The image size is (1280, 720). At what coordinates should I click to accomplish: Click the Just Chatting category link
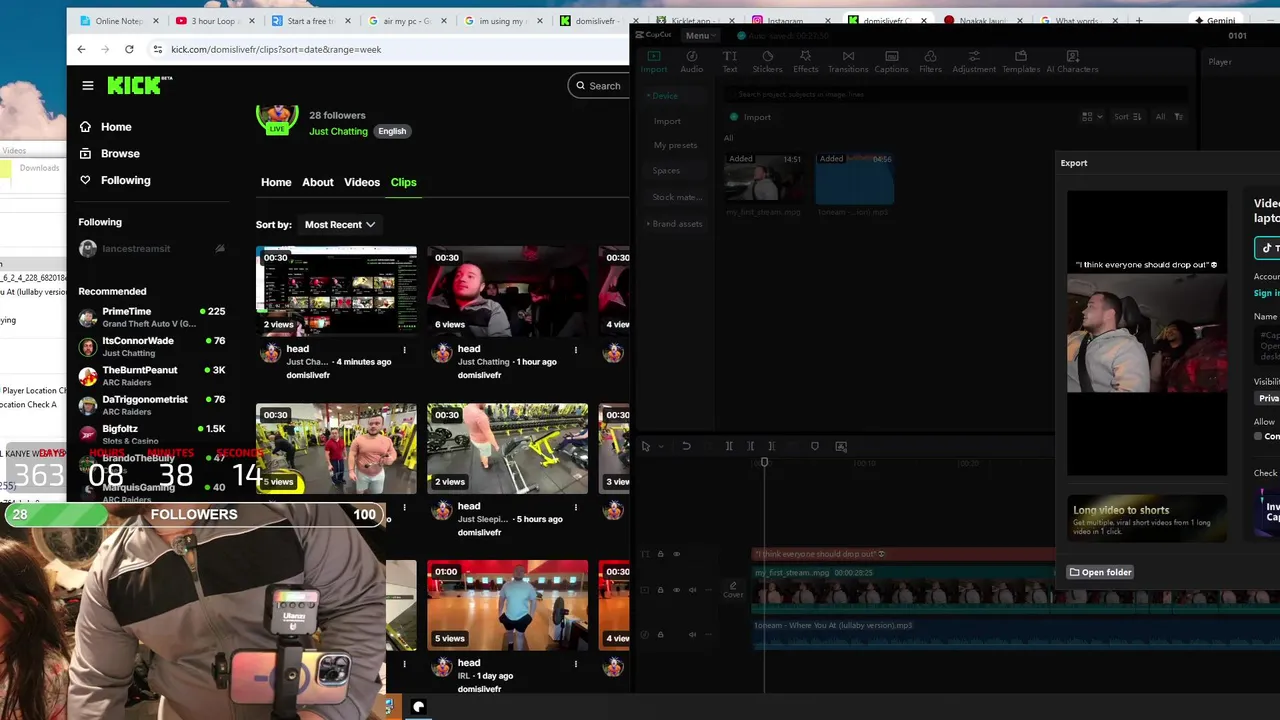338,132
